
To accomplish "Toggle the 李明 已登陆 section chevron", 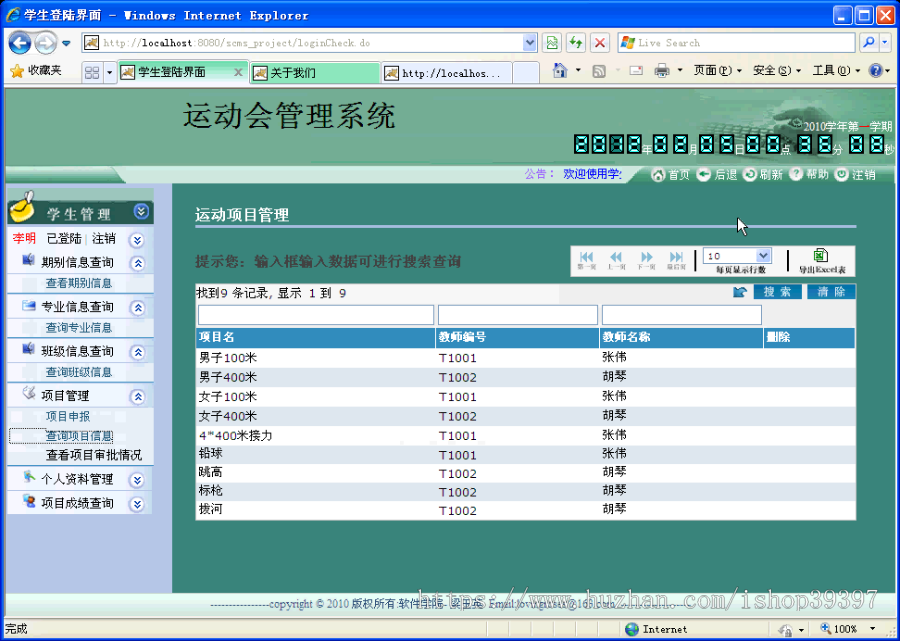I will (x=137, y=240).
